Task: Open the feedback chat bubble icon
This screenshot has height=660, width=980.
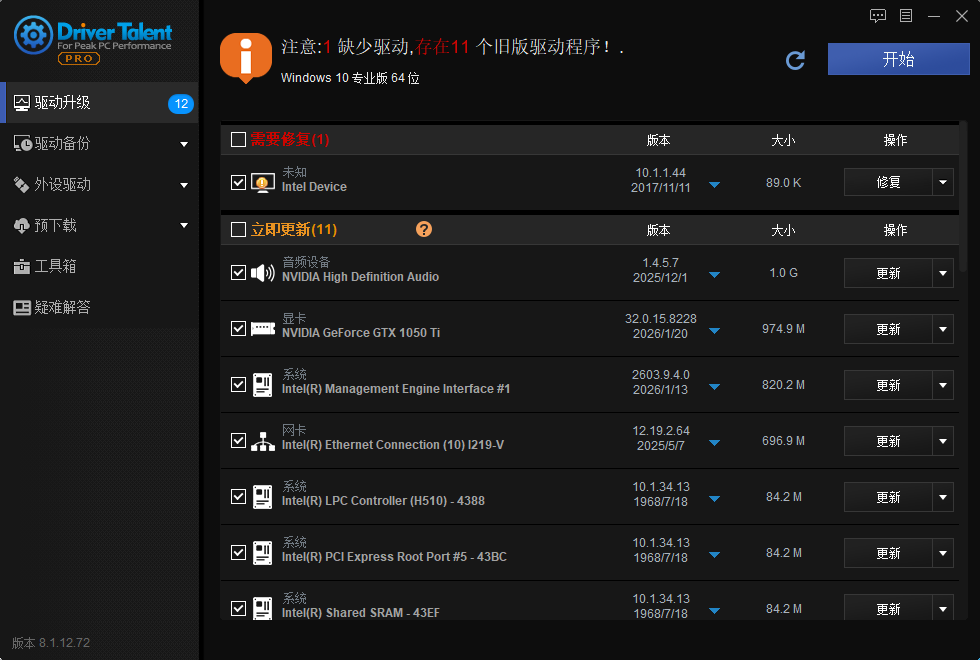Action: 878,16
